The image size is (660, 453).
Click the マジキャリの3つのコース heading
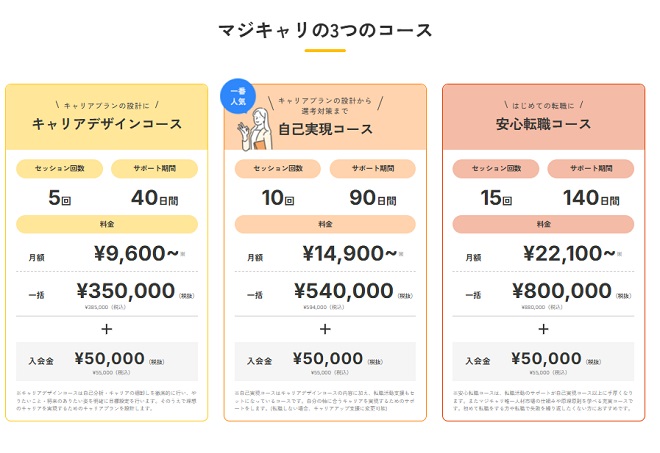324,29
